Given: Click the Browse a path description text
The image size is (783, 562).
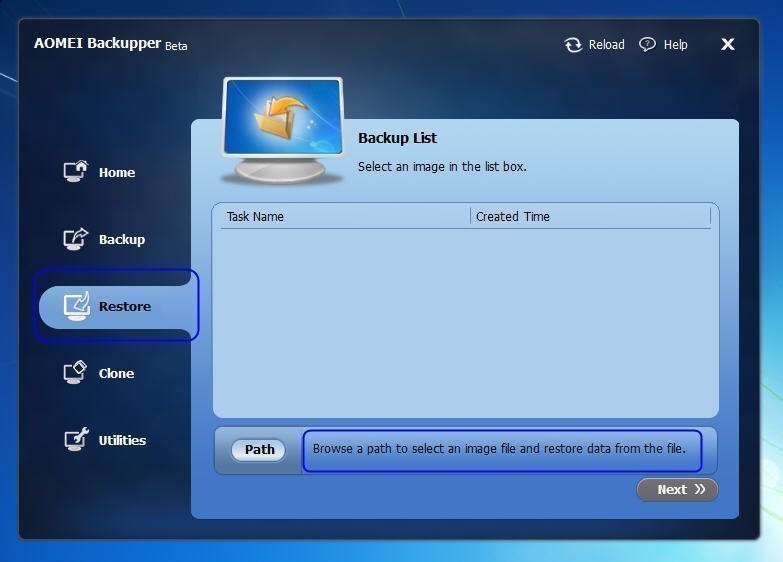Looking at the screenshot, I should coord(499,449).
